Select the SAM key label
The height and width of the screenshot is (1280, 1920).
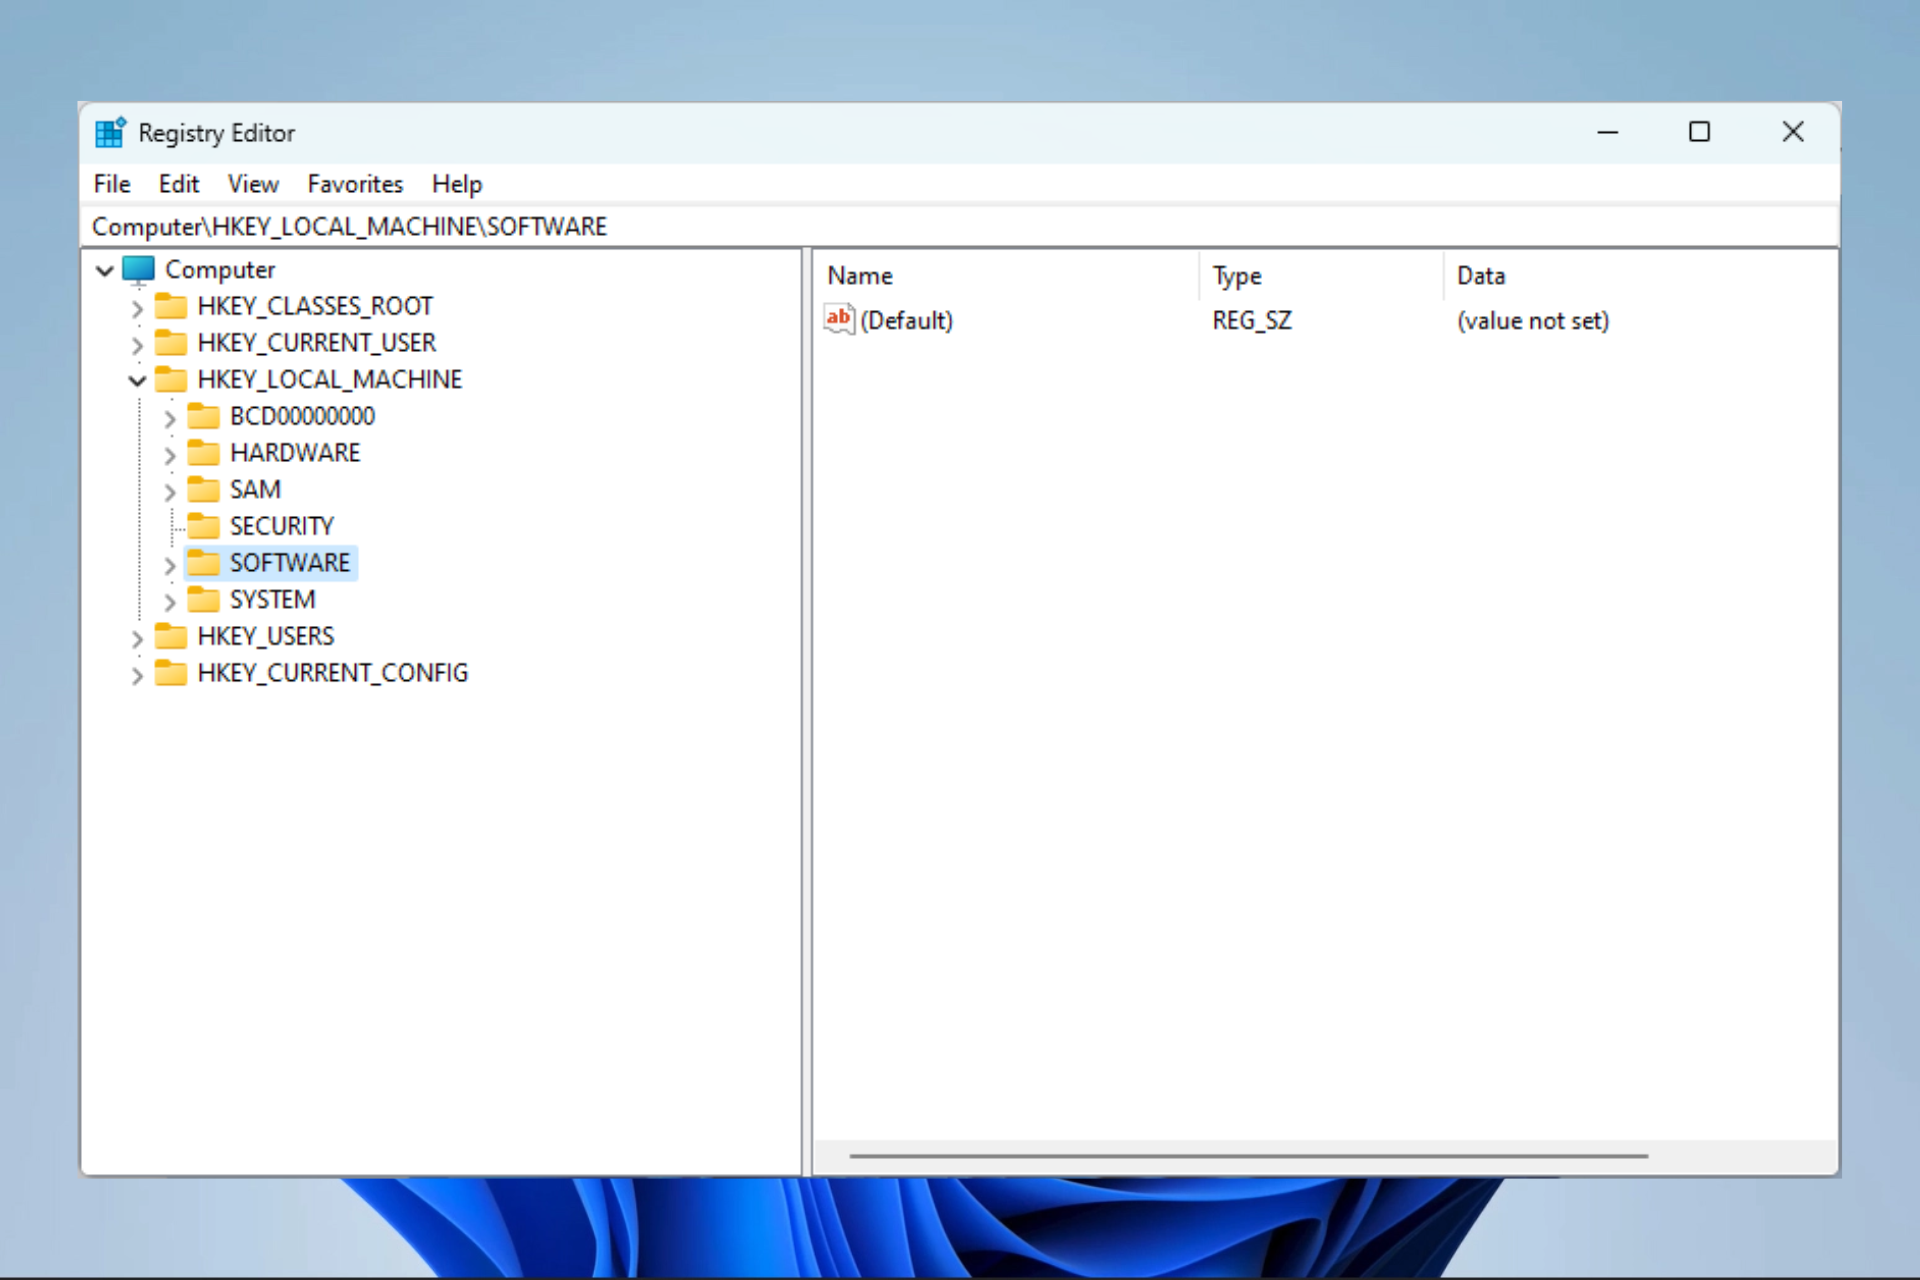pos(255,489)
